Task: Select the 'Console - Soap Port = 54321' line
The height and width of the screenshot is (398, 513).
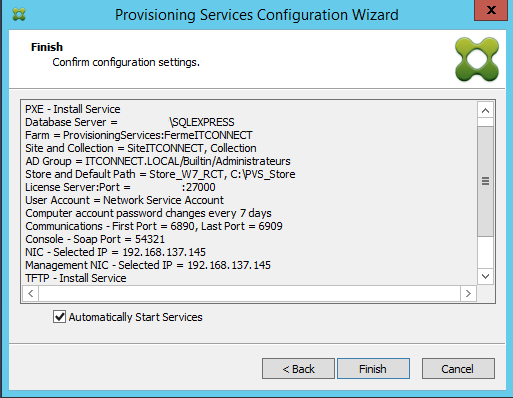Action: pyautogui.click(x=95, y=239)
